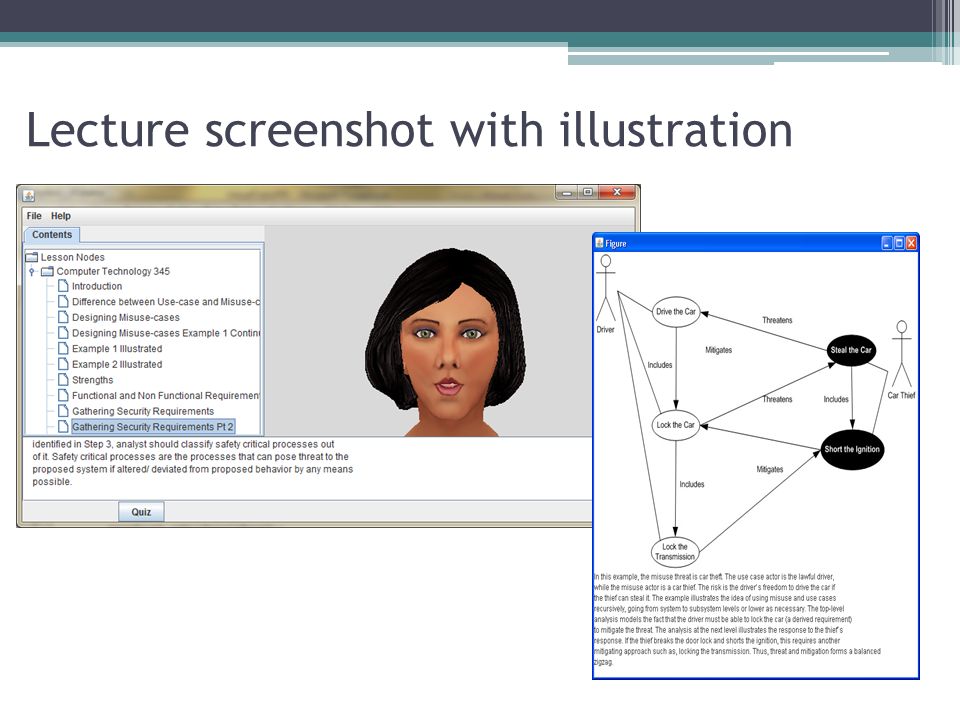Click the Lock the Car use-case oval
The image size is (960, 720).
[x=675, y=425]
